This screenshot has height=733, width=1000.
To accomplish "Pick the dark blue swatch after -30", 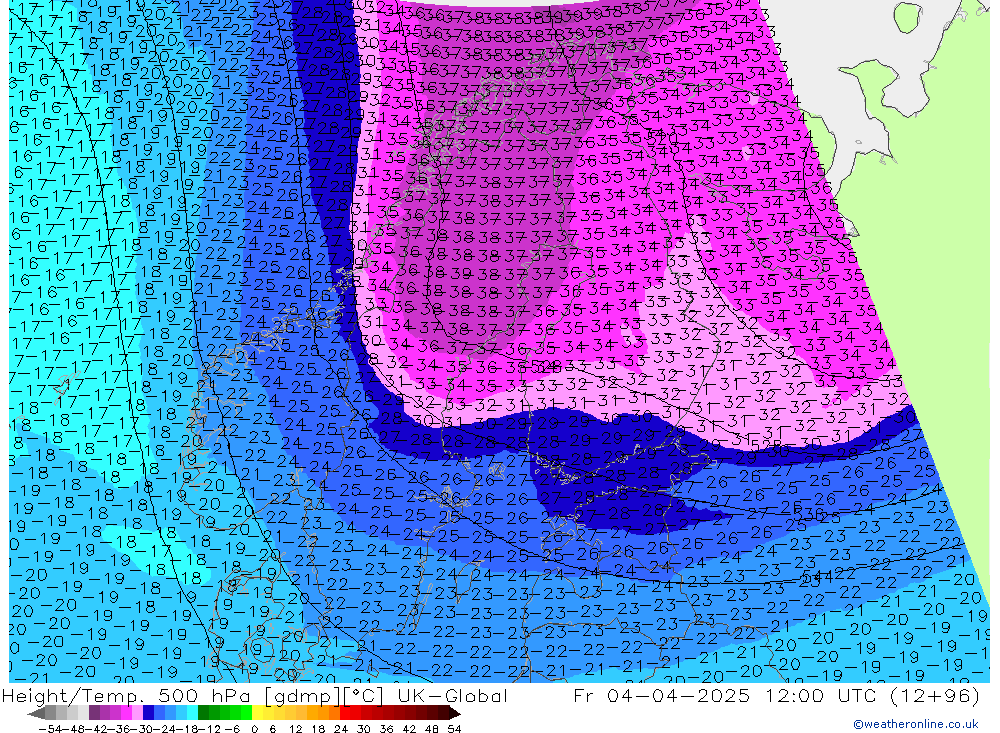I will coord(148,713).
